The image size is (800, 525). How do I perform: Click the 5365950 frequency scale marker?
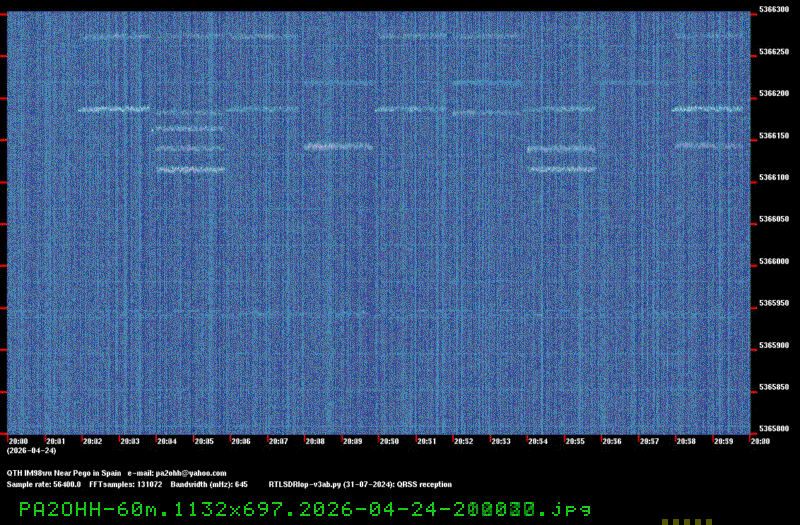[774, 303]
